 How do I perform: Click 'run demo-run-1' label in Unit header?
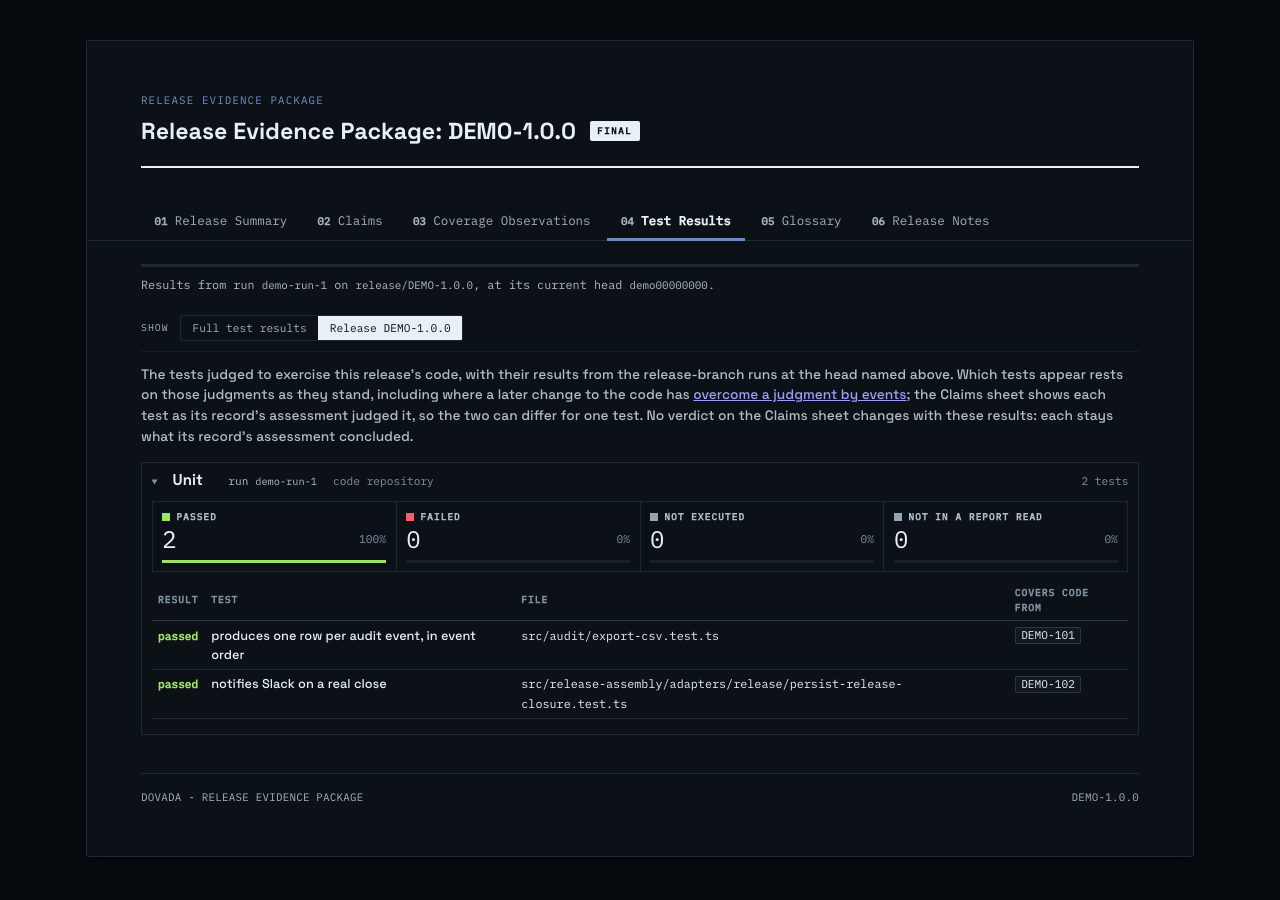tap(272, 482)
